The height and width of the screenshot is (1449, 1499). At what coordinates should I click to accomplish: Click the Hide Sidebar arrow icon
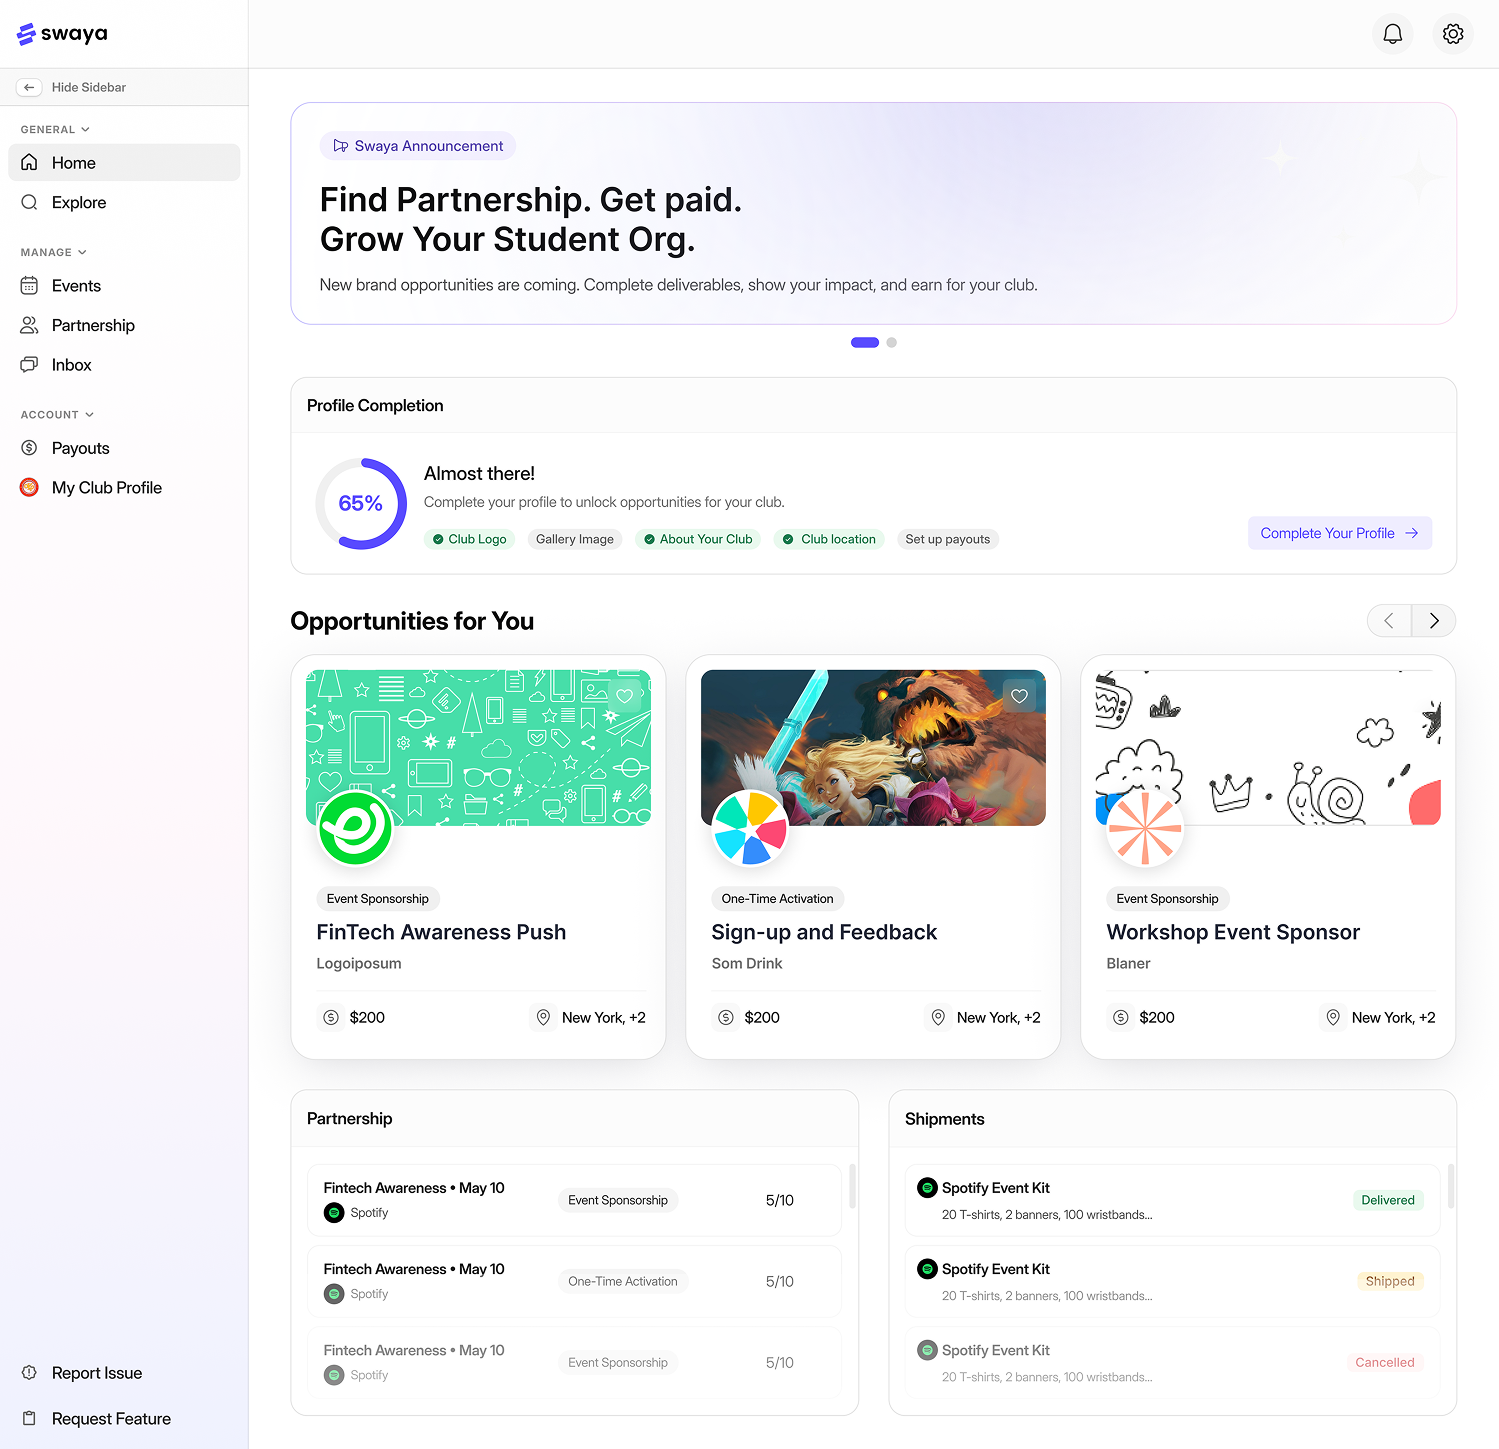coord(29,87)
